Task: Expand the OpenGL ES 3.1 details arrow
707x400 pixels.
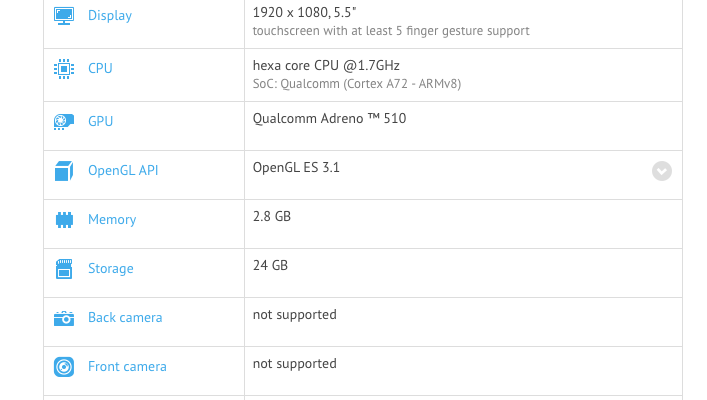Action: [662, 171]
